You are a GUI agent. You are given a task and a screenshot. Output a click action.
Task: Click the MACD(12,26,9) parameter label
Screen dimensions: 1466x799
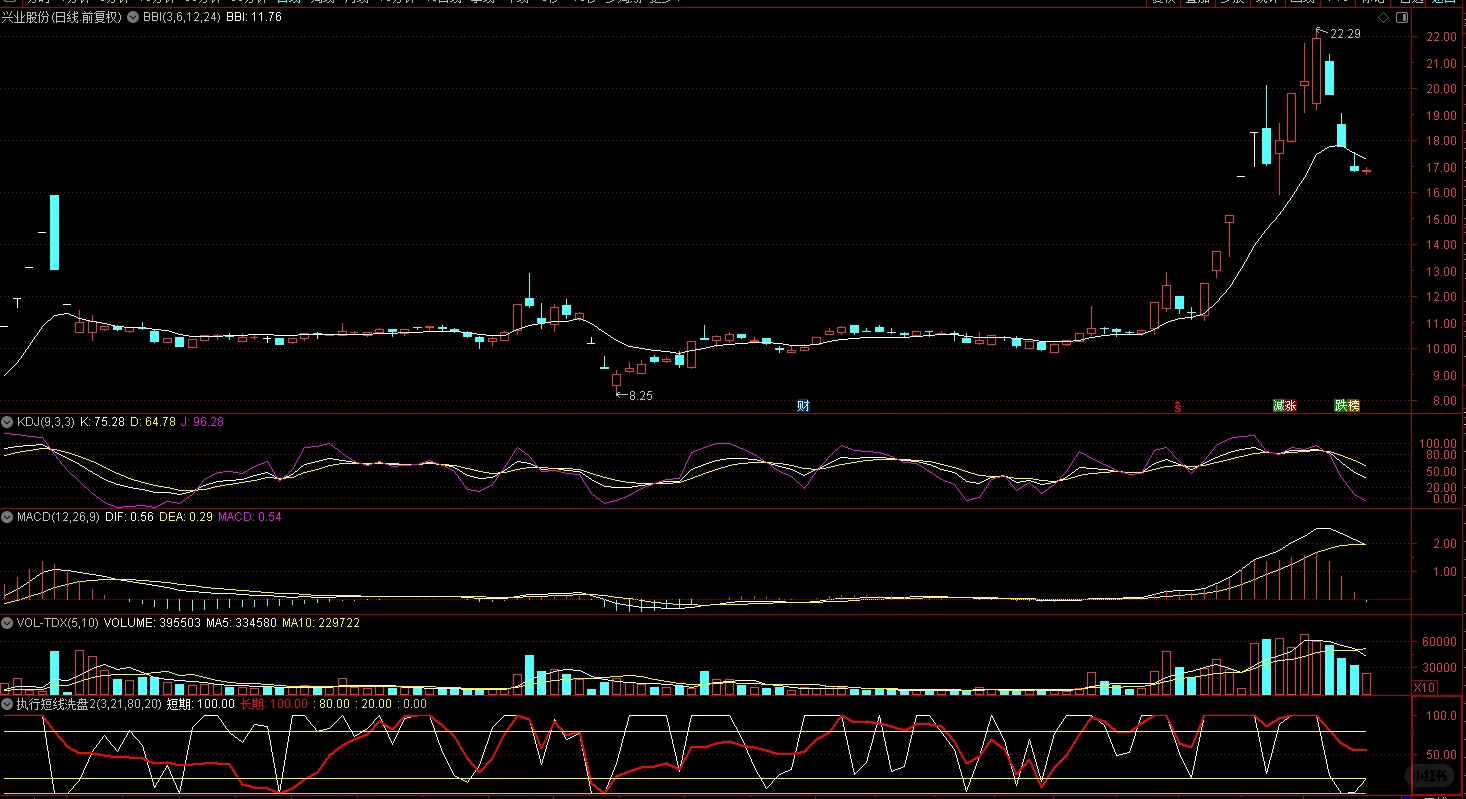click(x=56, y=518)
